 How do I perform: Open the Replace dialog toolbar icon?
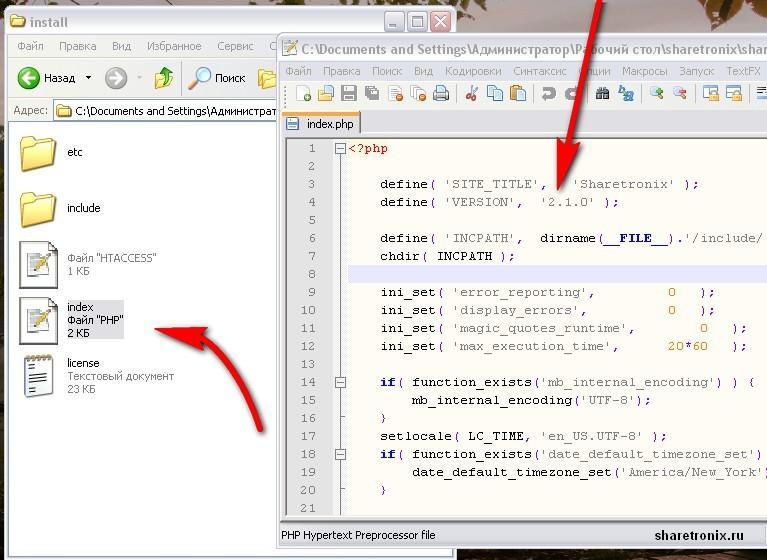(x=626, y=93)
